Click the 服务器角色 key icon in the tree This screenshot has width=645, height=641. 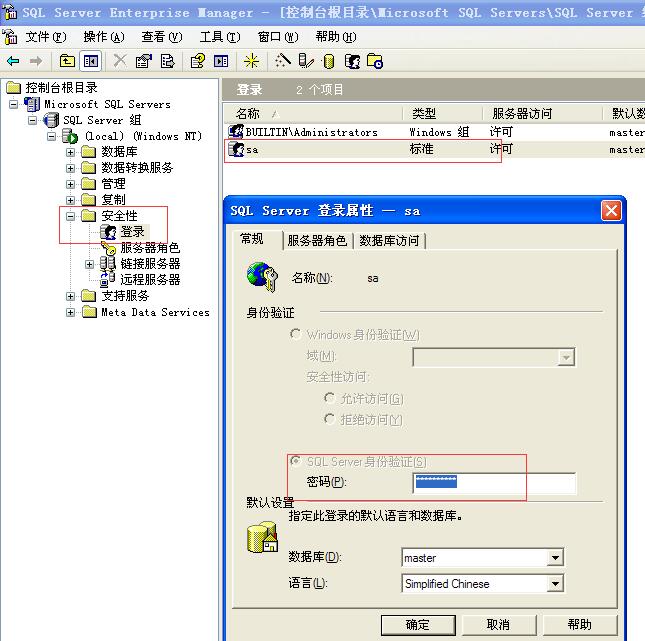pos(109,248)
